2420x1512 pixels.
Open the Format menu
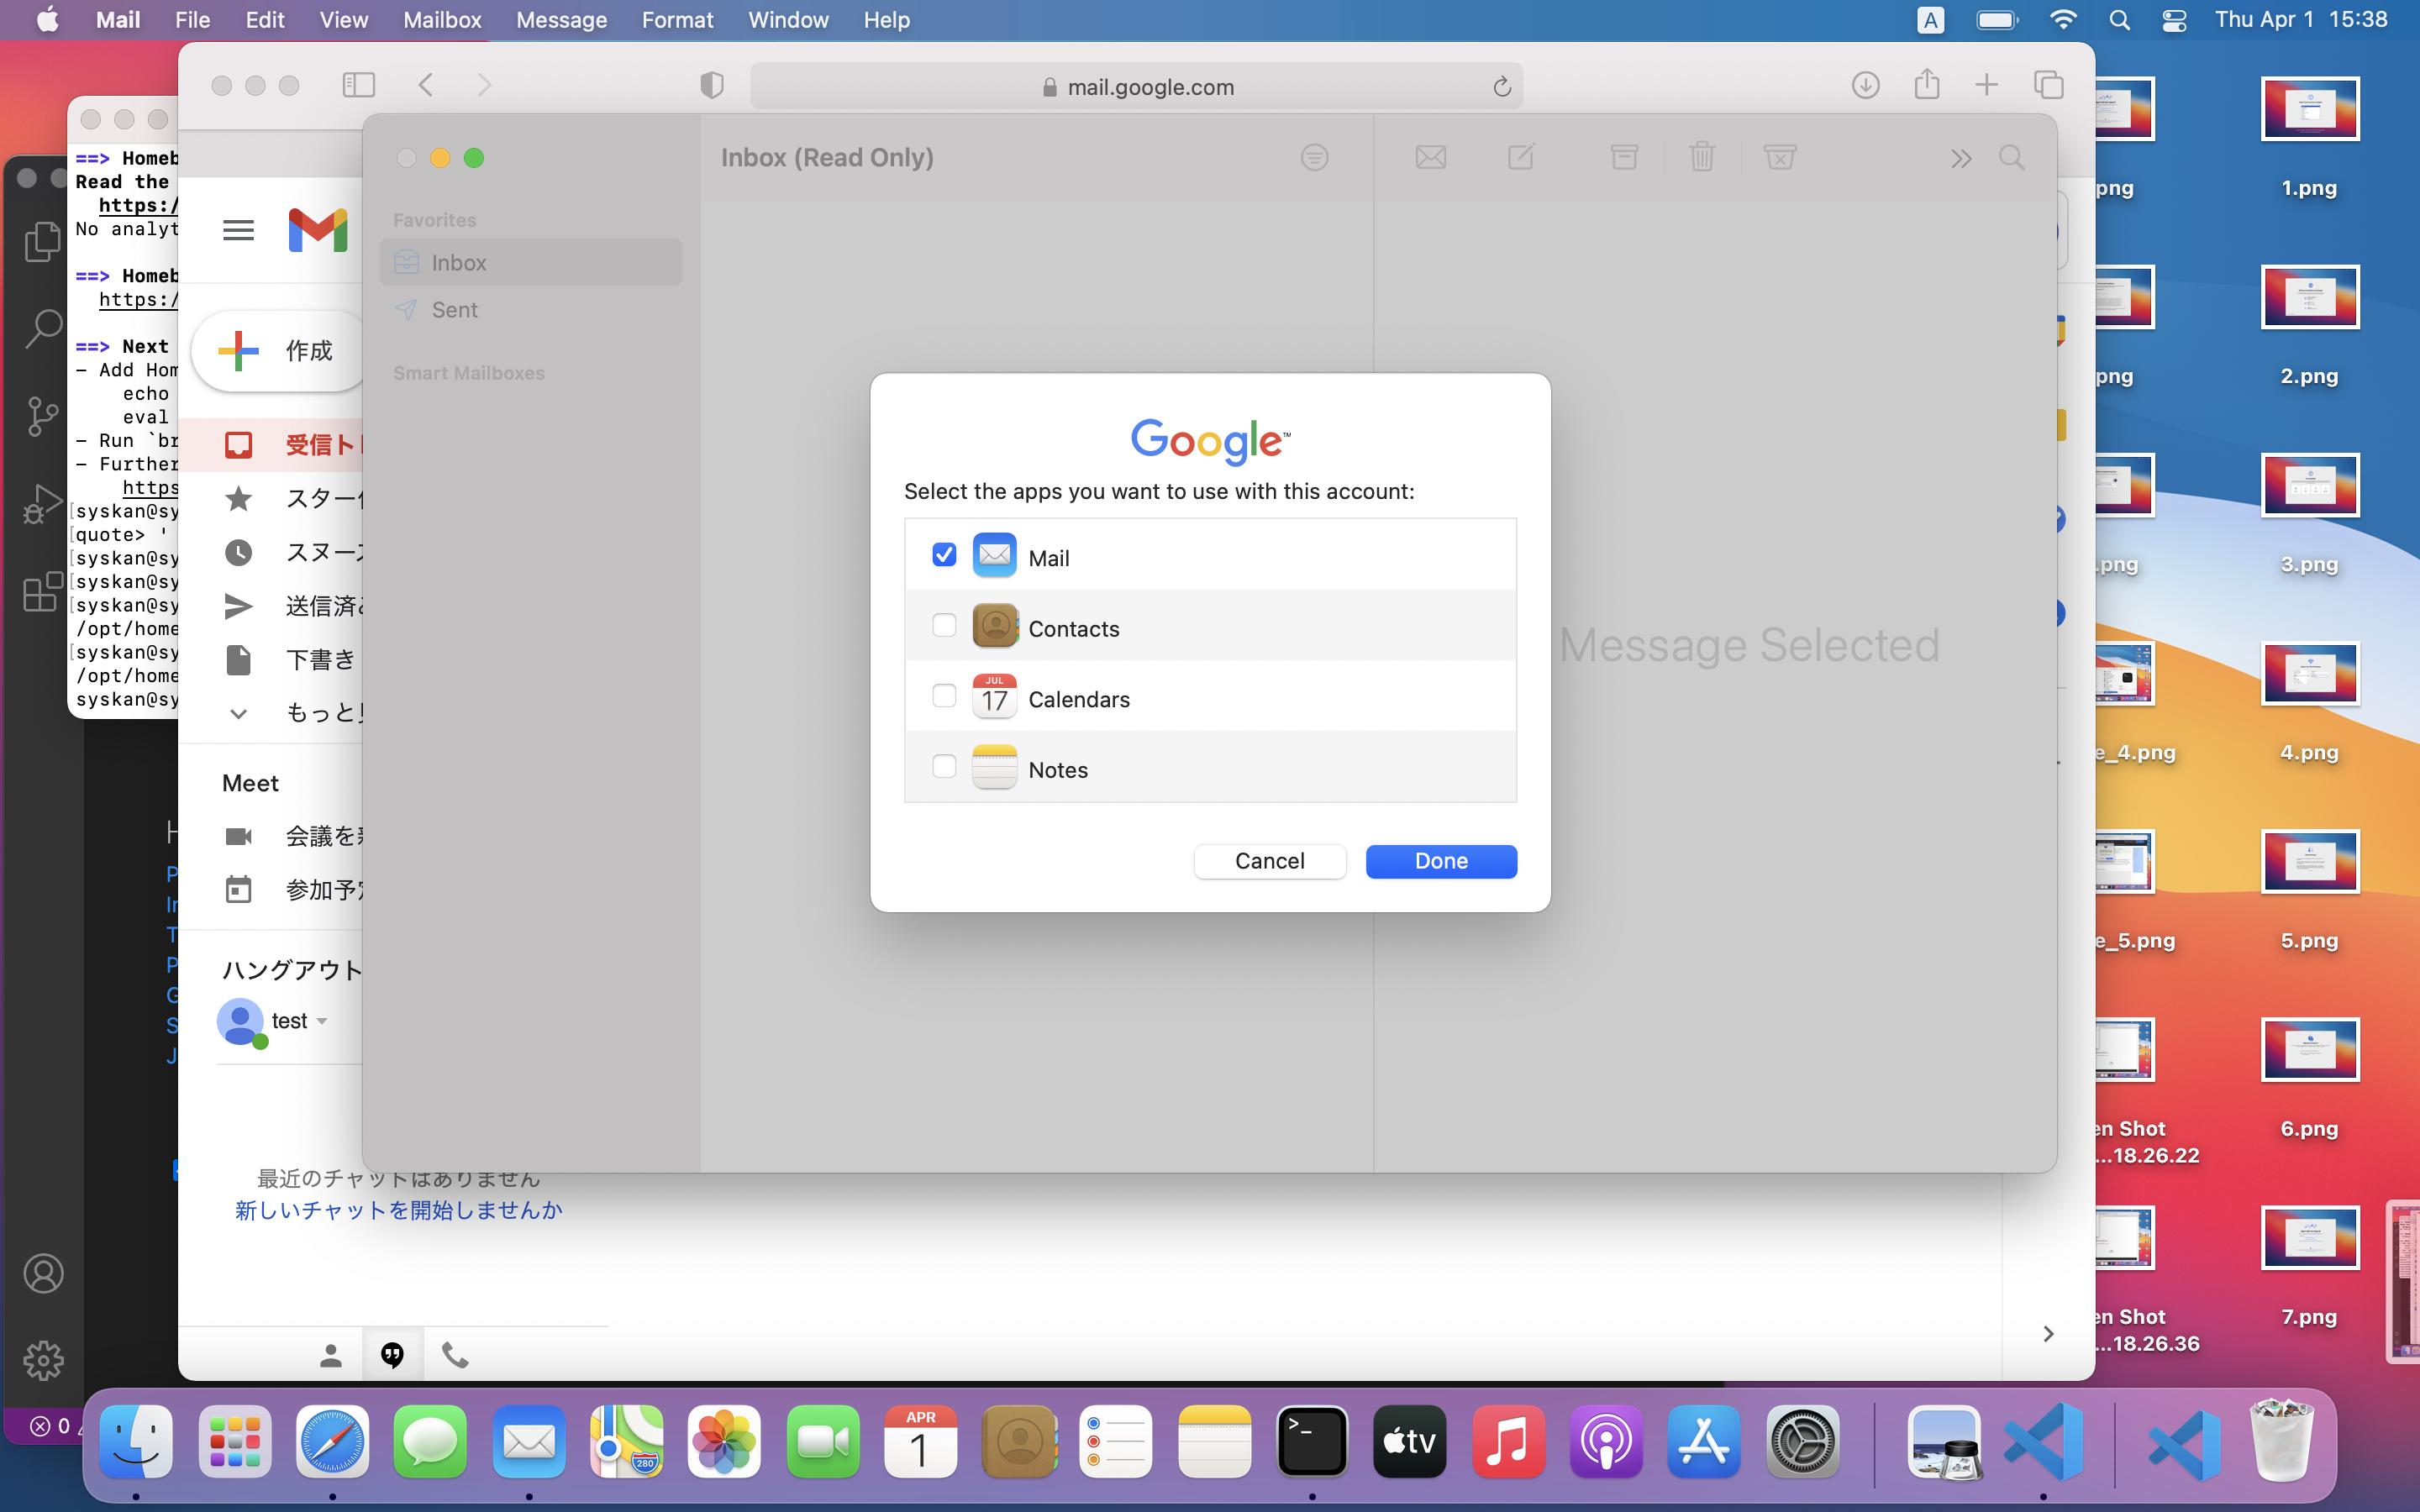[x=677, y=20]
